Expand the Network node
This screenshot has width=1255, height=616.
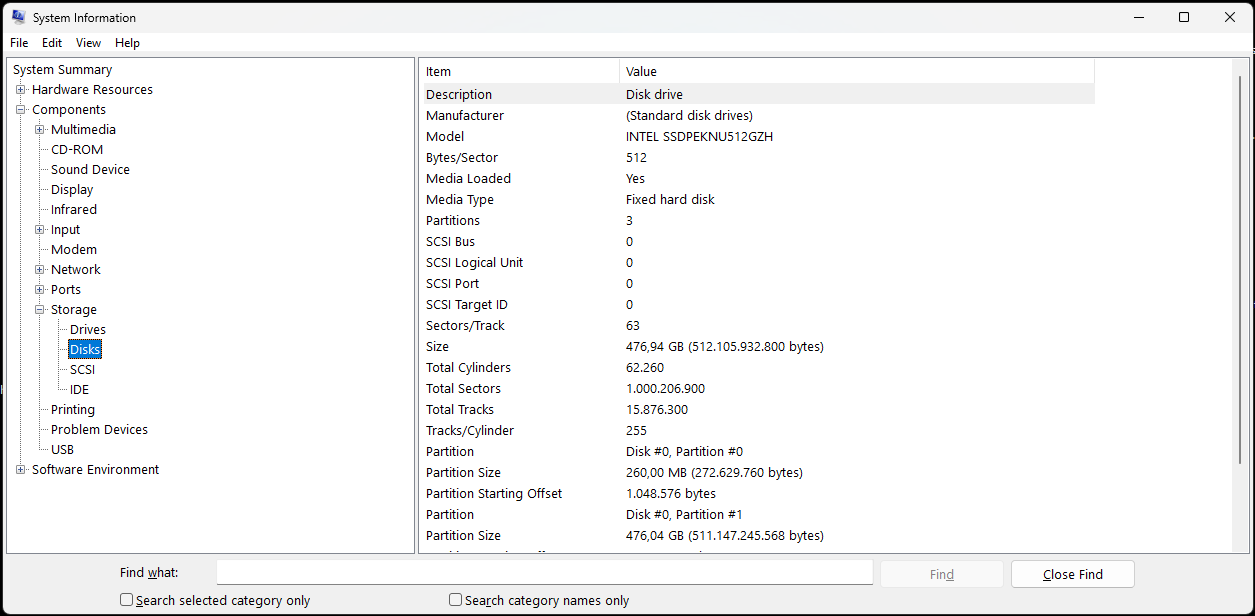coord(40,269)
